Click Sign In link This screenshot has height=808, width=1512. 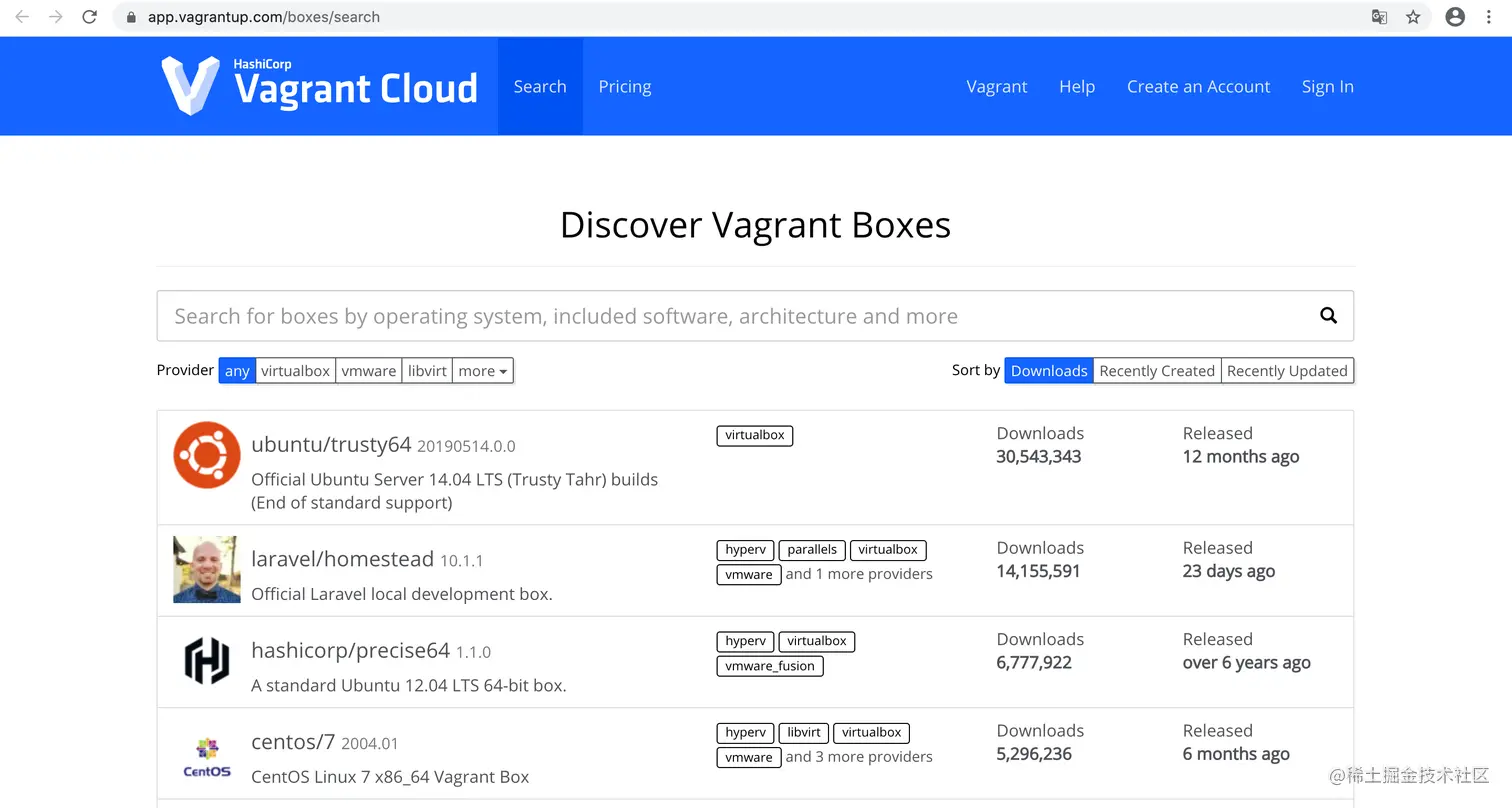[x=1328, y=87]
